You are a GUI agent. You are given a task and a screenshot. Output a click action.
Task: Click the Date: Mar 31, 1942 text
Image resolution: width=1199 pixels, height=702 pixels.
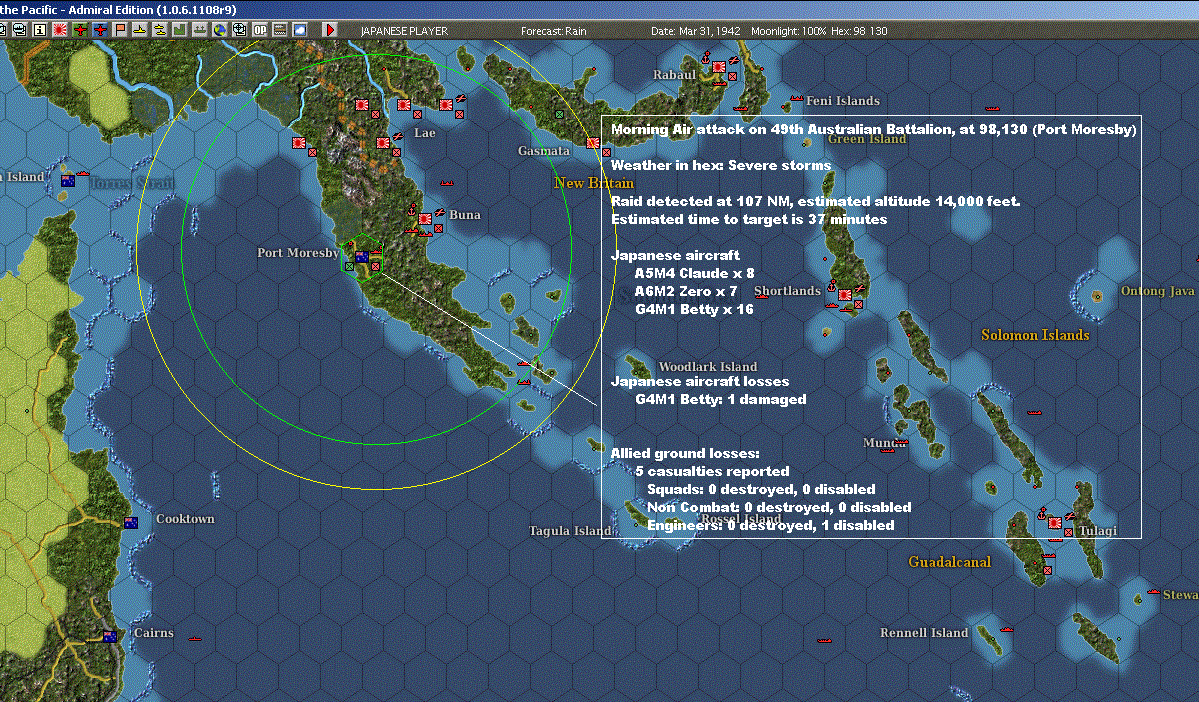tap(696, 31)
